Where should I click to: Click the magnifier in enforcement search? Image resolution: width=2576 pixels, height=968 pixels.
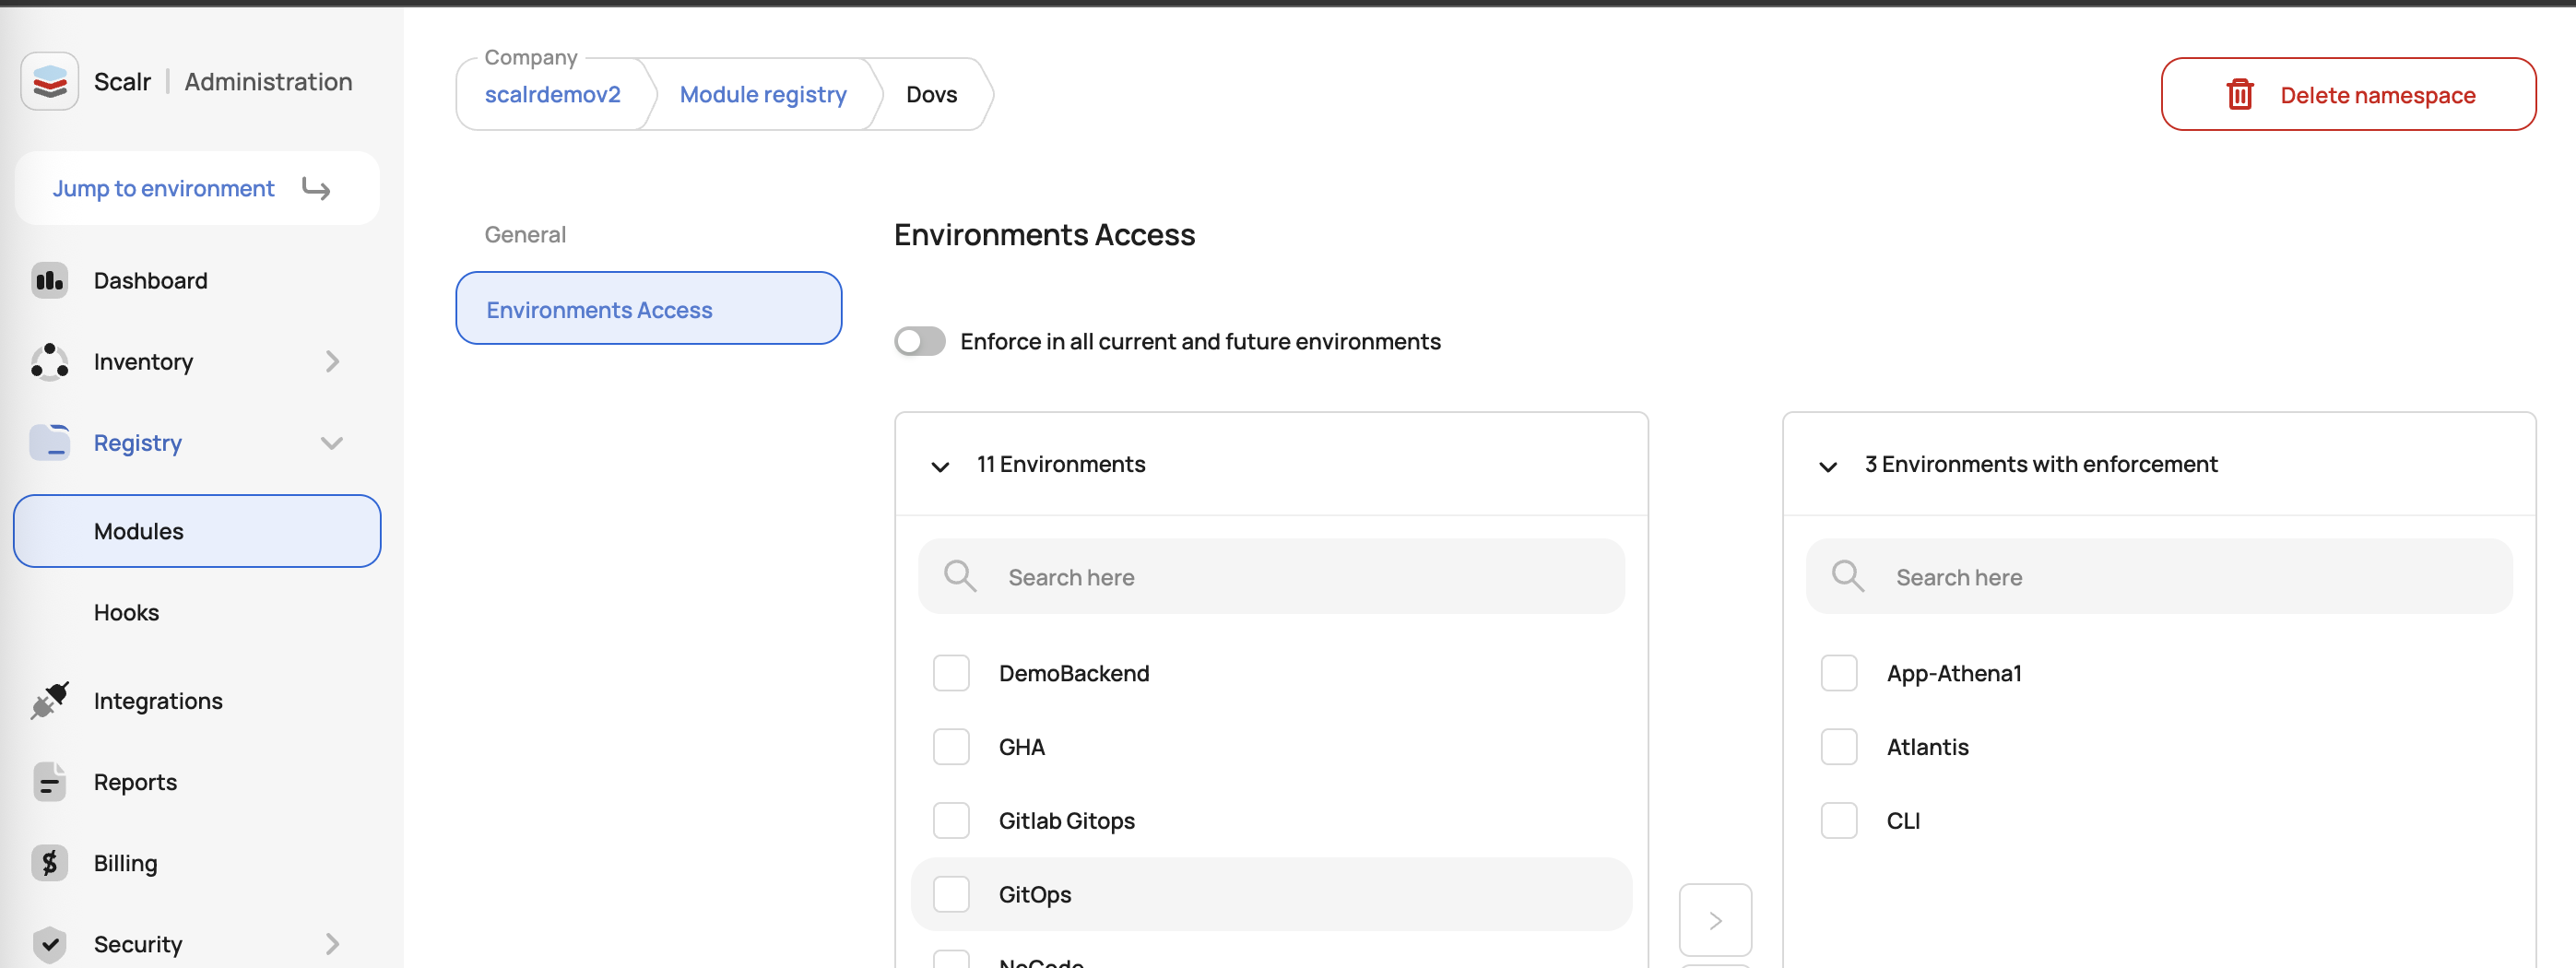tap(1848, 576)
